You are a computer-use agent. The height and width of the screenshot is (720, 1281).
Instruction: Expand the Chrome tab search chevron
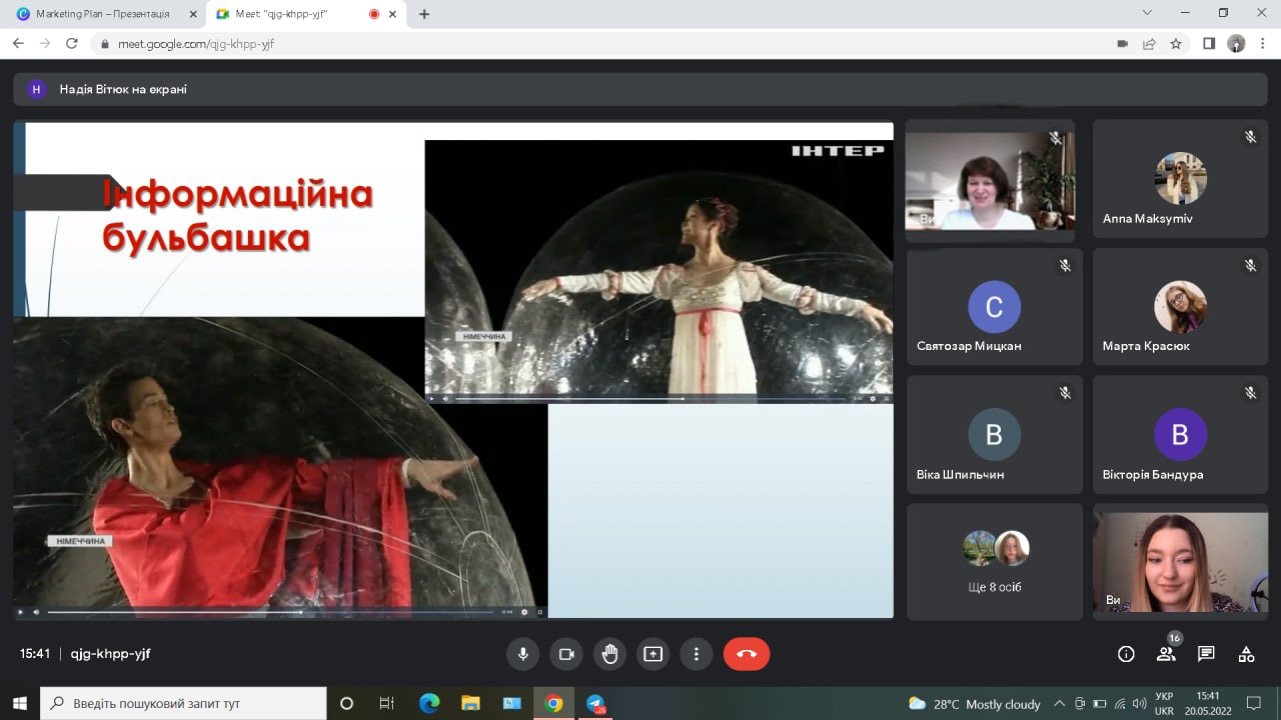click(1147, 13)
